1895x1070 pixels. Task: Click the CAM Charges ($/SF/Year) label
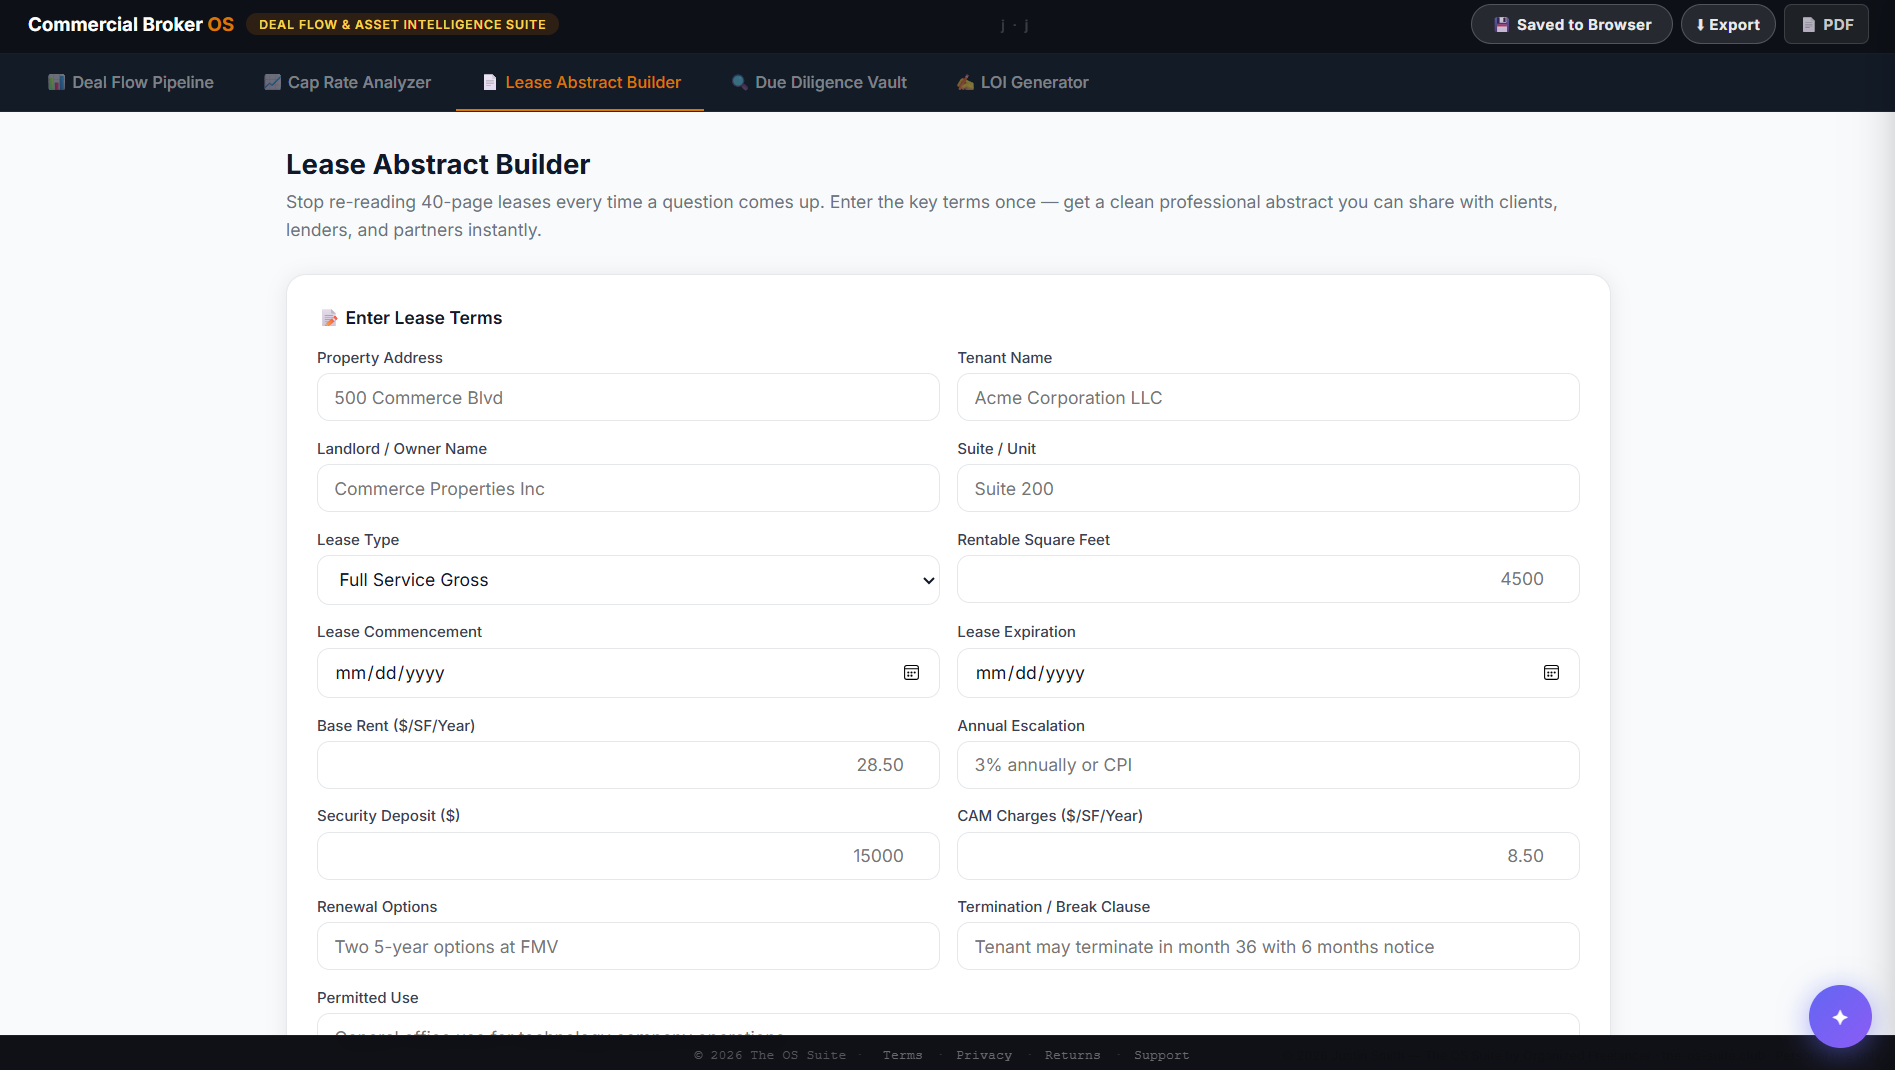(1050, 816)
